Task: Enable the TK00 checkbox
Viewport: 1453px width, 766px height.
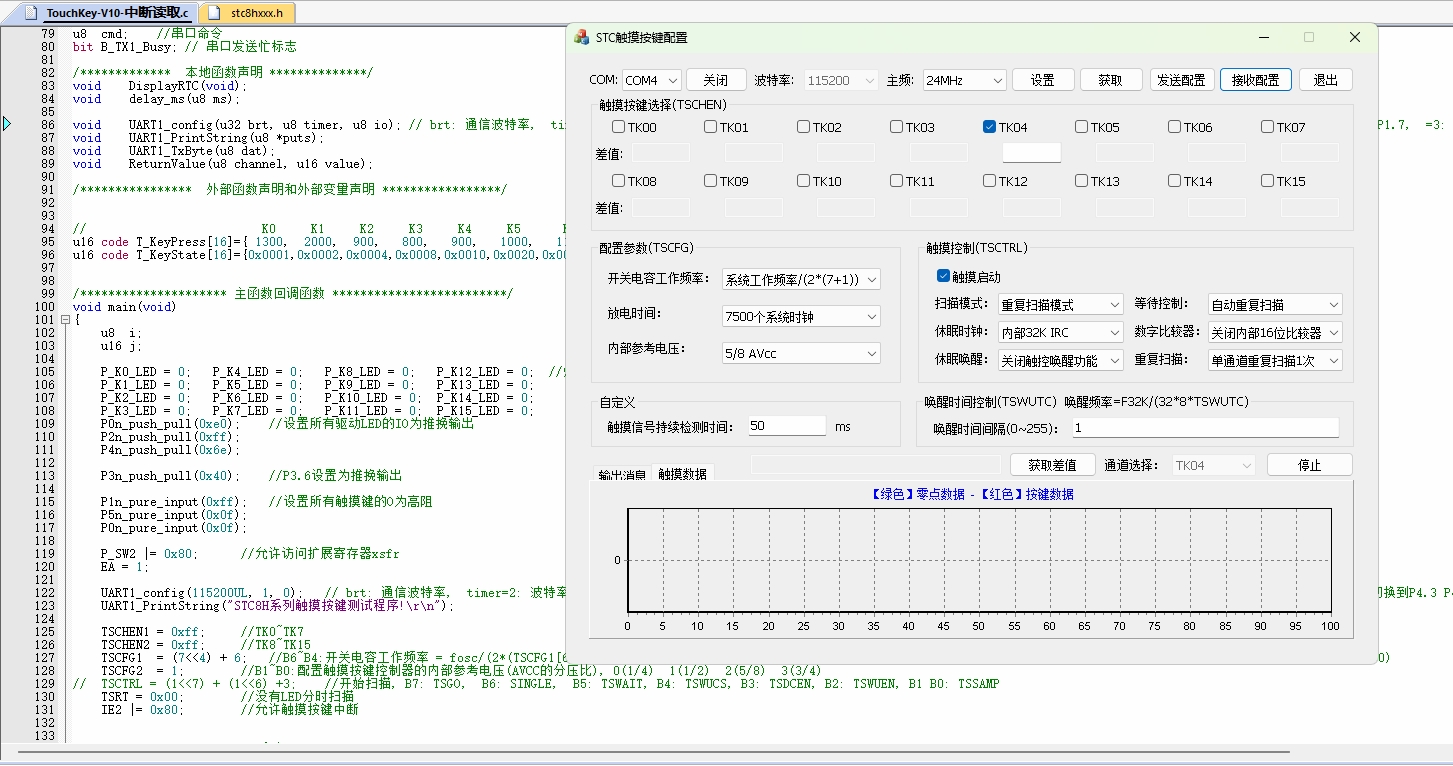Action: [x=618, y=127]
